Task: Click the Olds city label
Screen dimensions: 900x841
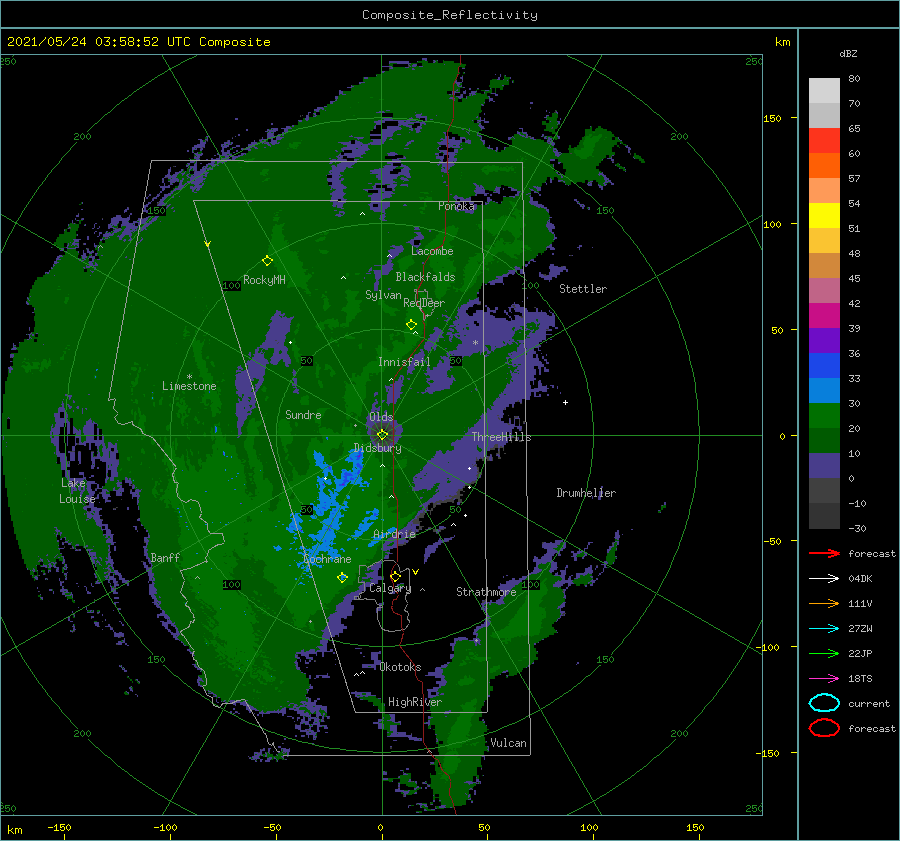Action: pyautogui.click(x=381, y=417)
